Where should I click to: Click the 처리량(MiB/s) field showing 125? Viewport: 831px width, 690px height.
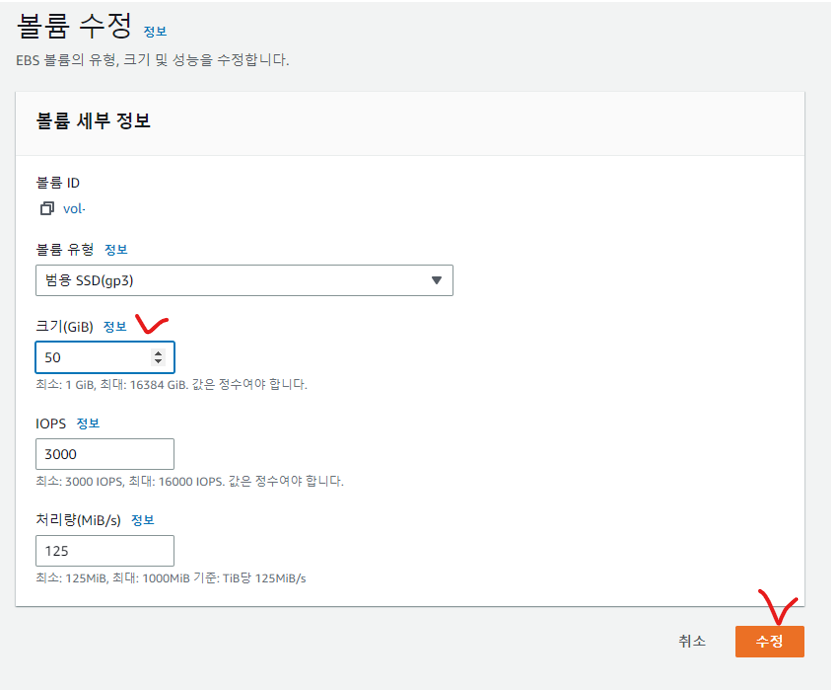pos(105,551)
